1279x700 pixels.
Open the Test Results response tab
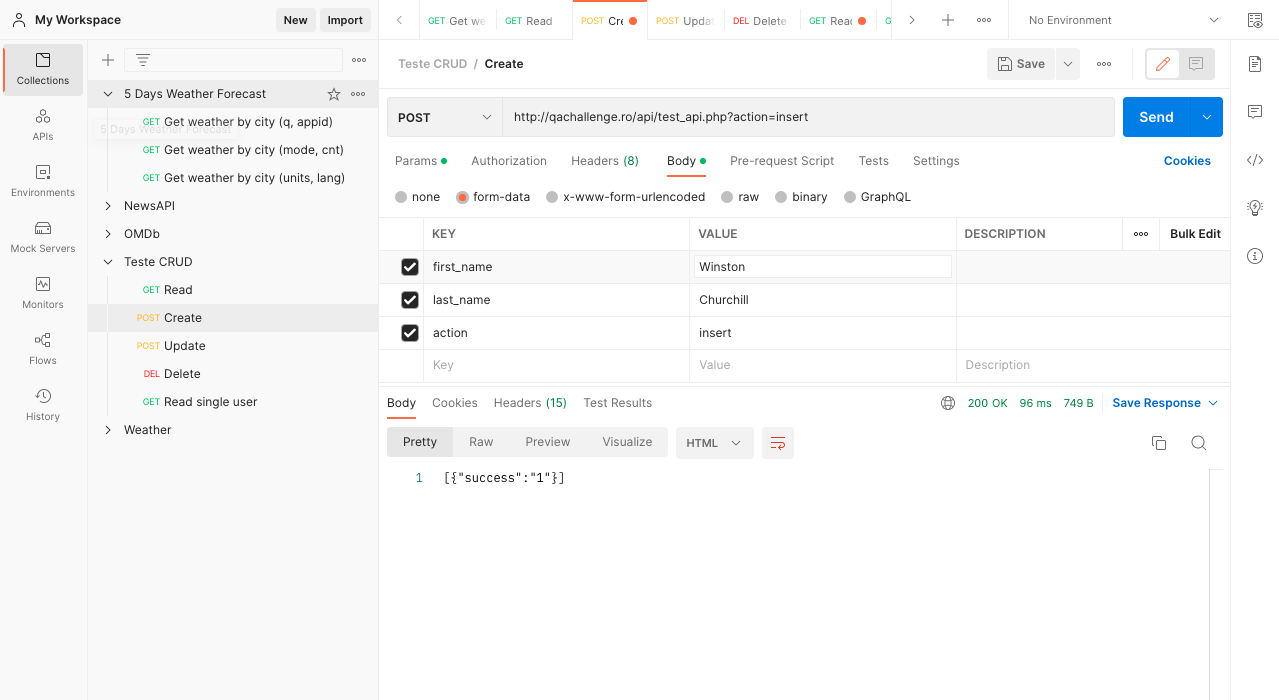pyautogui.click(x=618, y=403)
